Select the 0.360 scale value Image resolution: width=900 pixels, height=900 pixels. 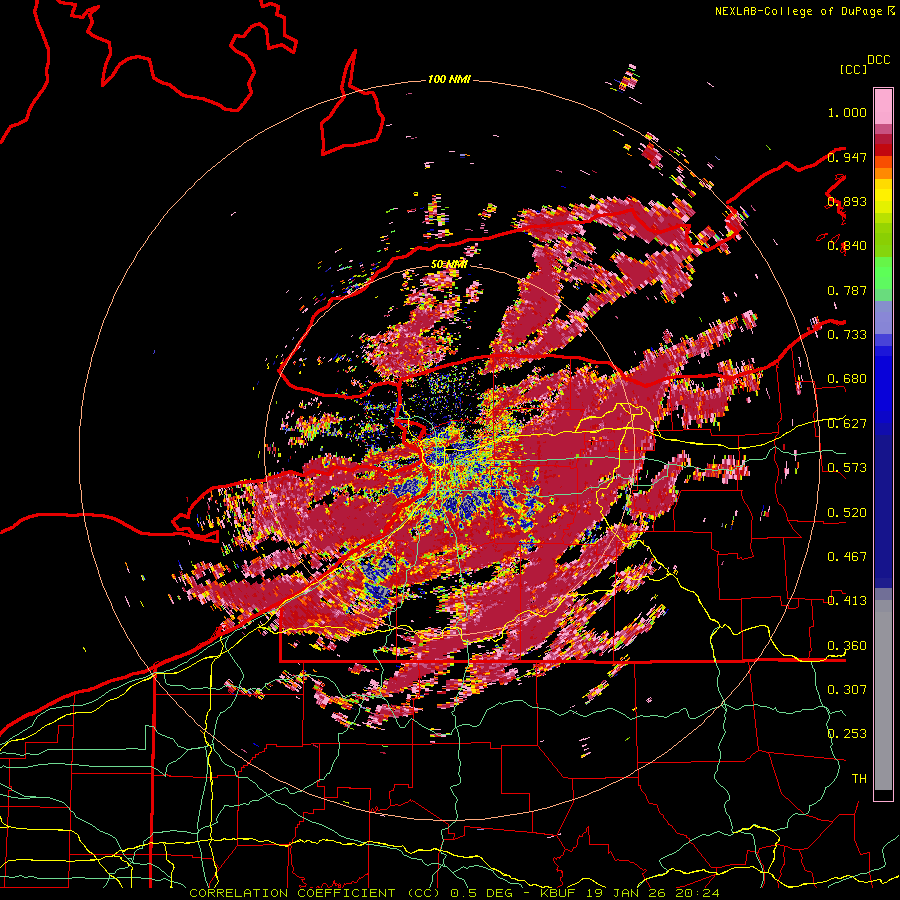(847, 646)
